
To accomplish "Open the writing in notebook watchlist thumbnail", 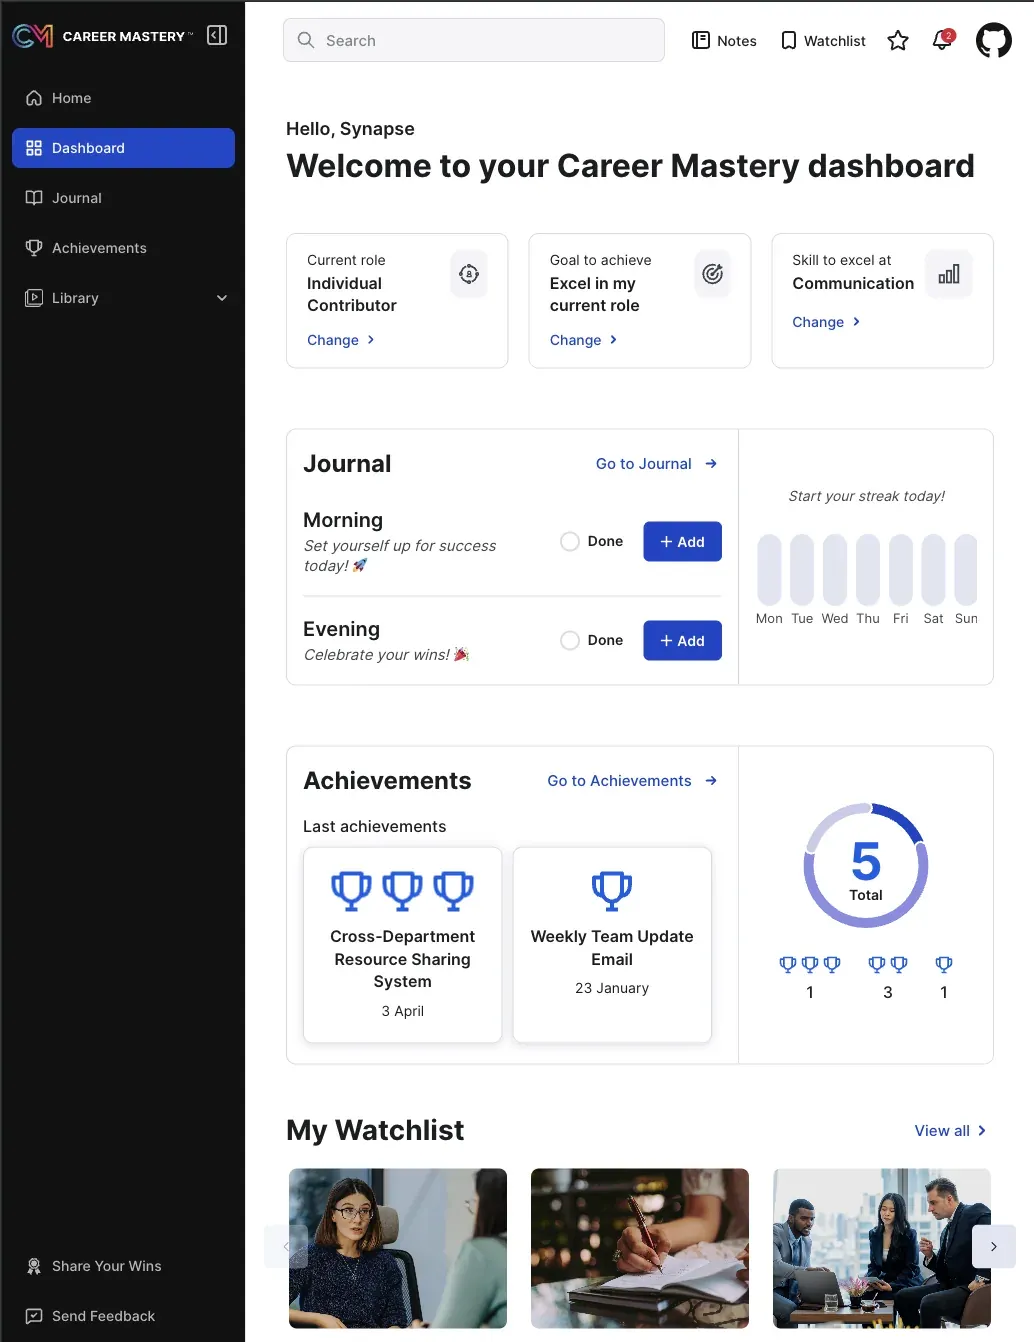I will [x=640, y=1248].
